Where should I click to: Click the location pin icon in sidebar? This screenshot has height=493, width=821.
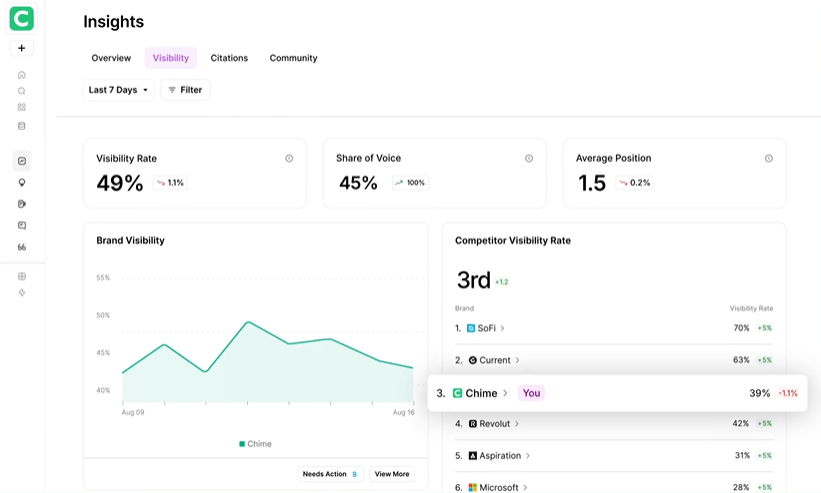(21, 183)
